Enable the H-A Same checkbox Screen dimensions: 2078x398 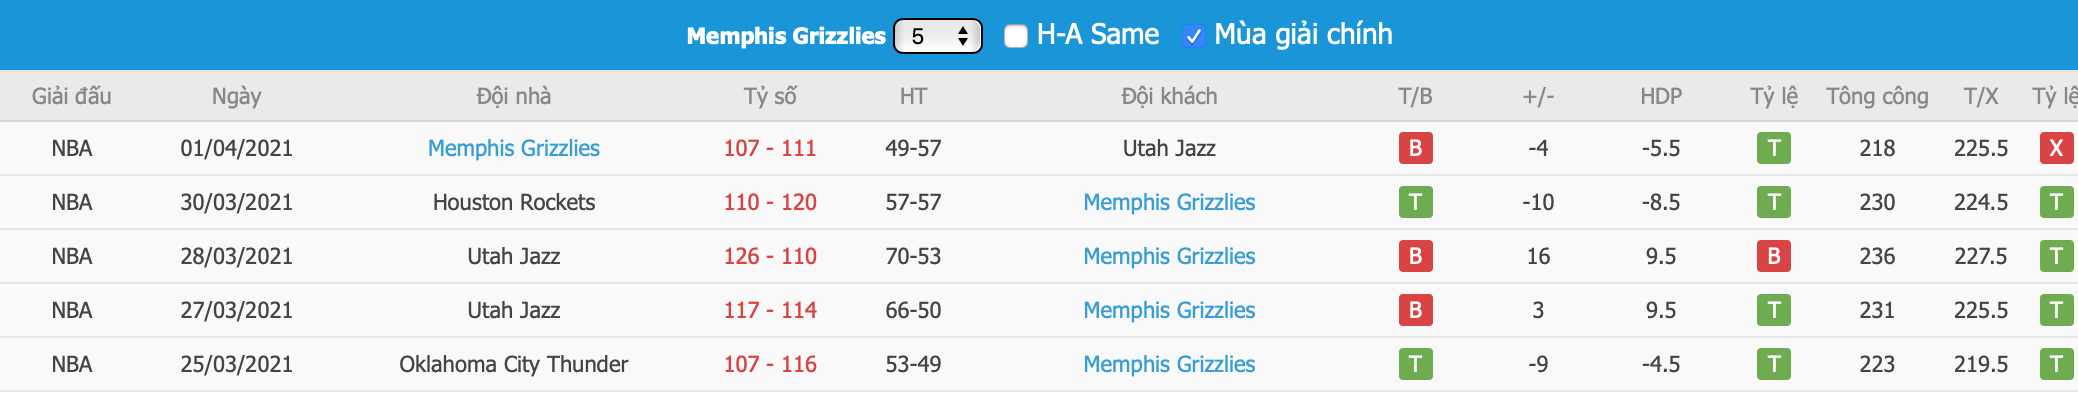(x=1015, y=36)
